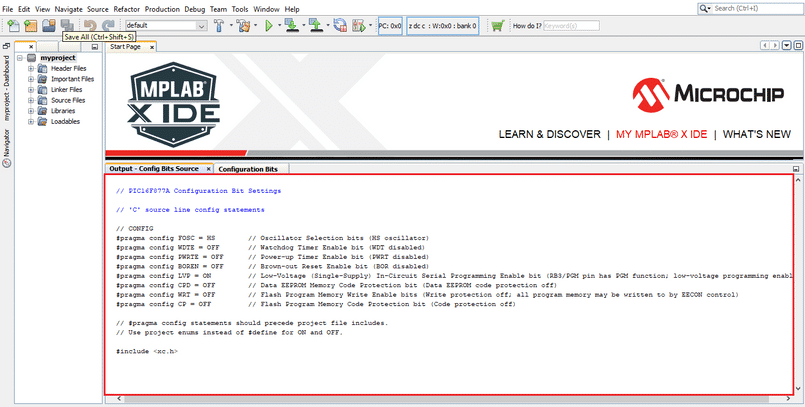Click the Source Files folder icon
The height and width of the screenshot is (407, 805).
point(42,101)
